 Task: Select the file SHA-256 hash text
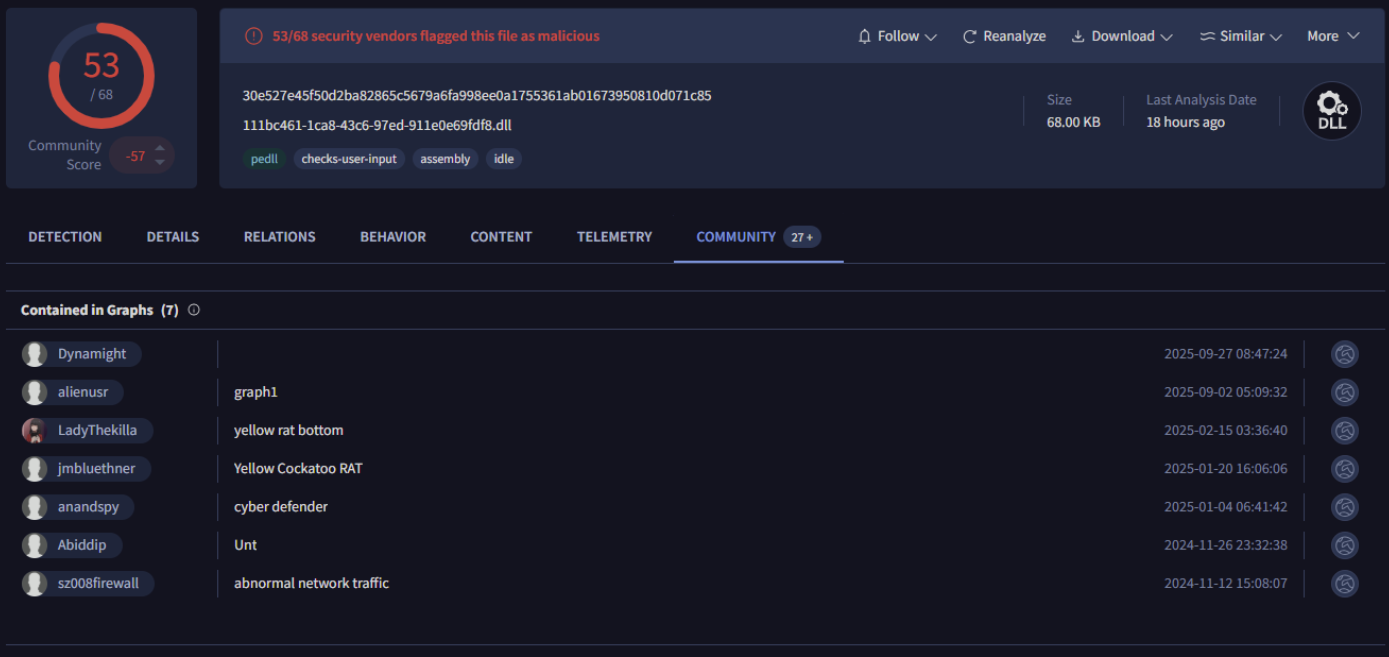(477, 96)
